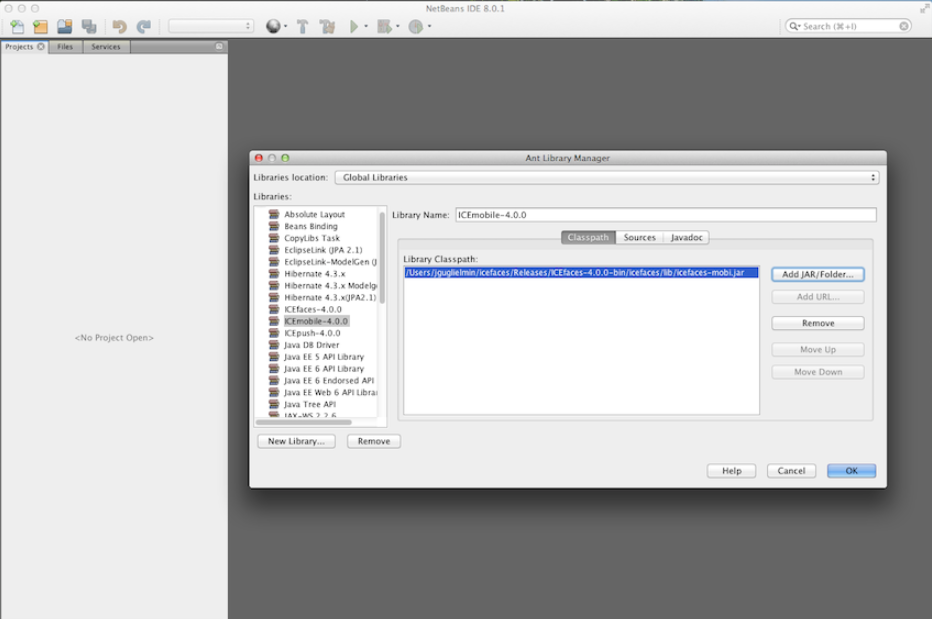This screenshot has width=932, height=619.
Task: Click the Clean and Build icon
Action: (x=326, y=27)
